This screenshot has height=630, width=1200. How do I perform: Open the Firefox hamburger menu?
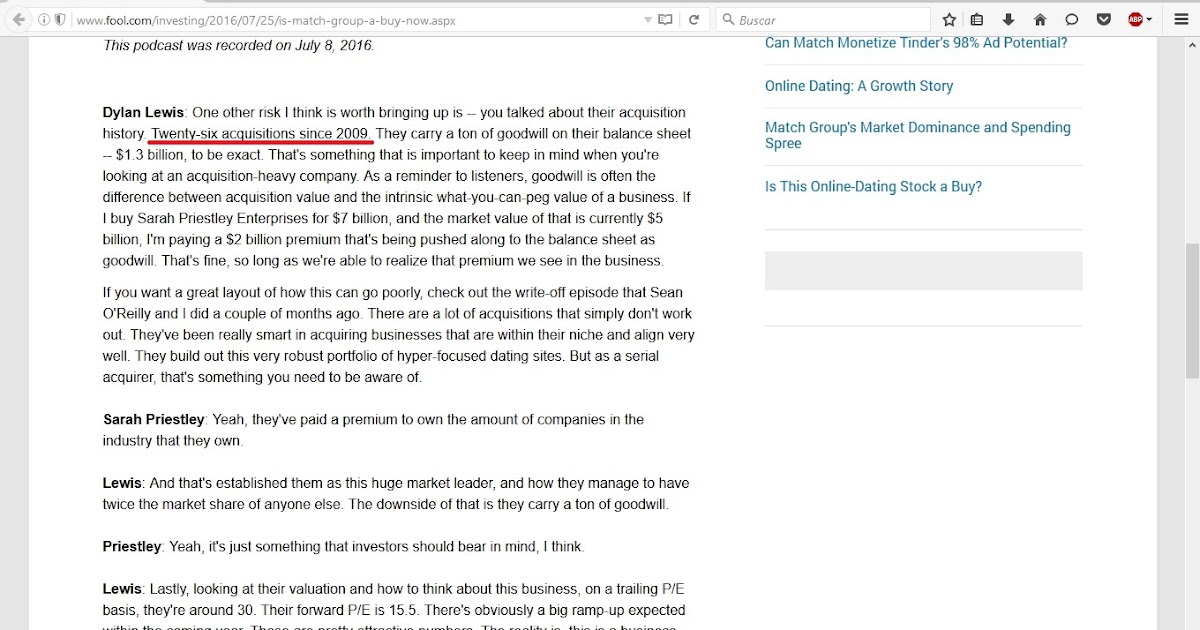(1181, 19)
